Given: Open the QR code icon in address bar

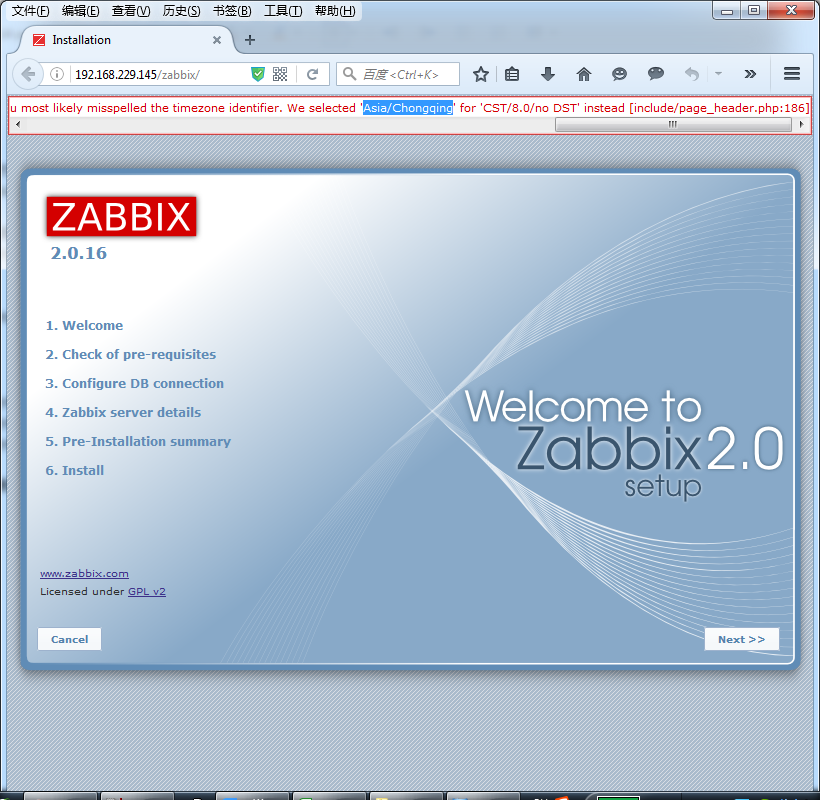Looking at the screenshot, I should click(x=280, y=74).
